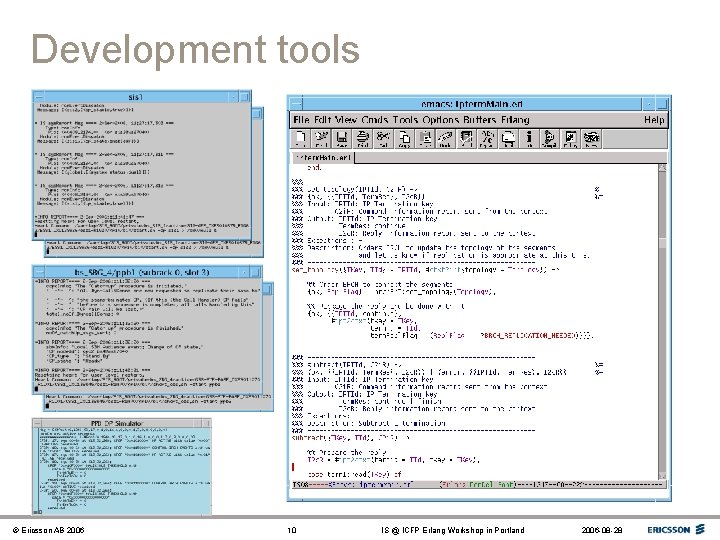Click the Undo icon in emacs toolbar
The height and width of the screenshot is (540, 720).
click(445, 138)
